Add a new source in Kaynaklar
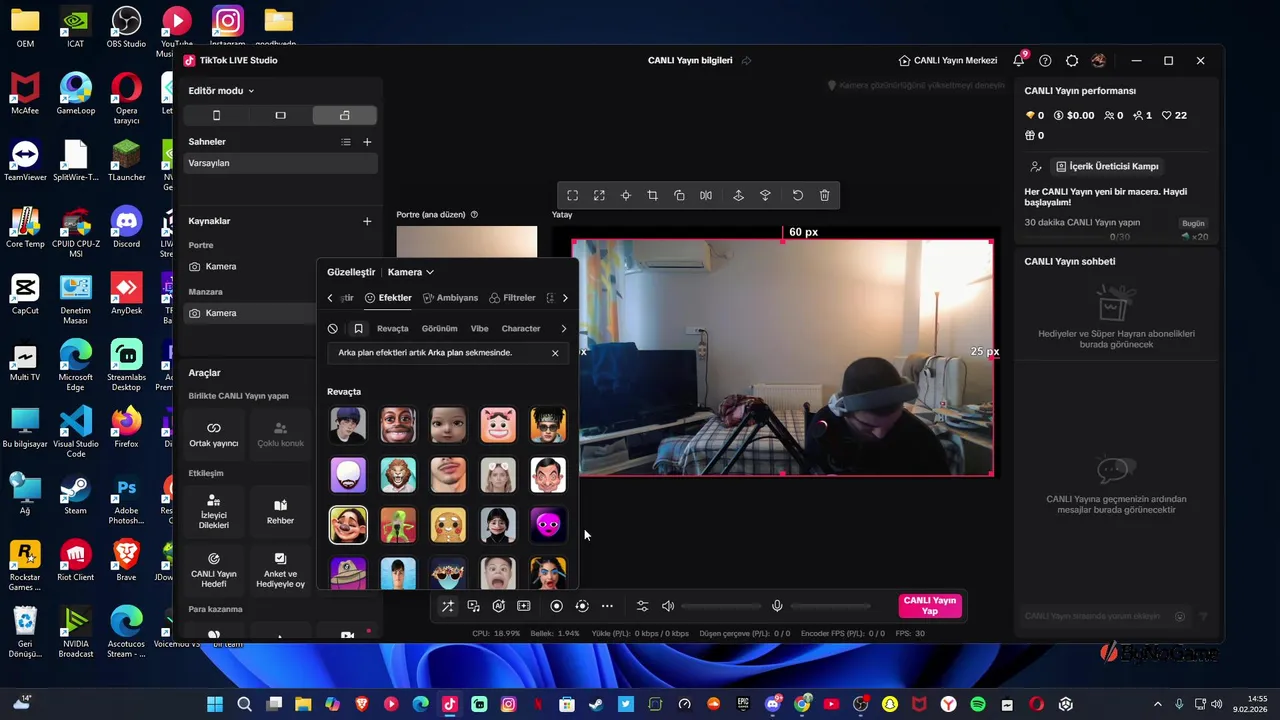 coord(367,221)
